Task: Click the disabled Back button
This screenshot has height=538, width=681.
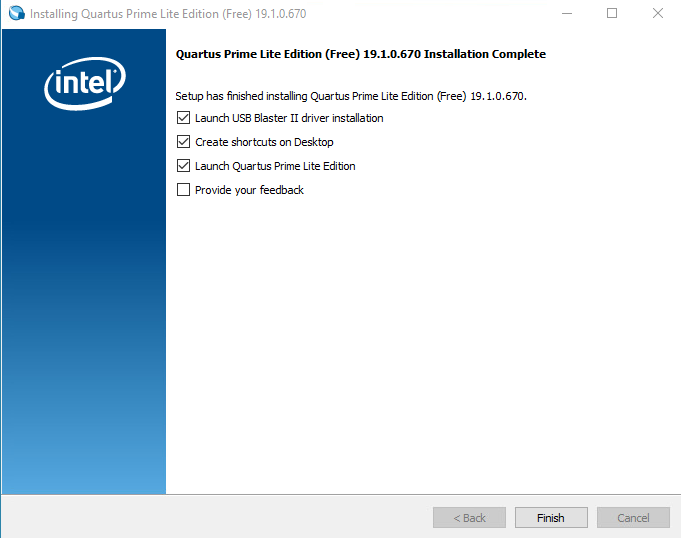Action: tap(469, 518)
